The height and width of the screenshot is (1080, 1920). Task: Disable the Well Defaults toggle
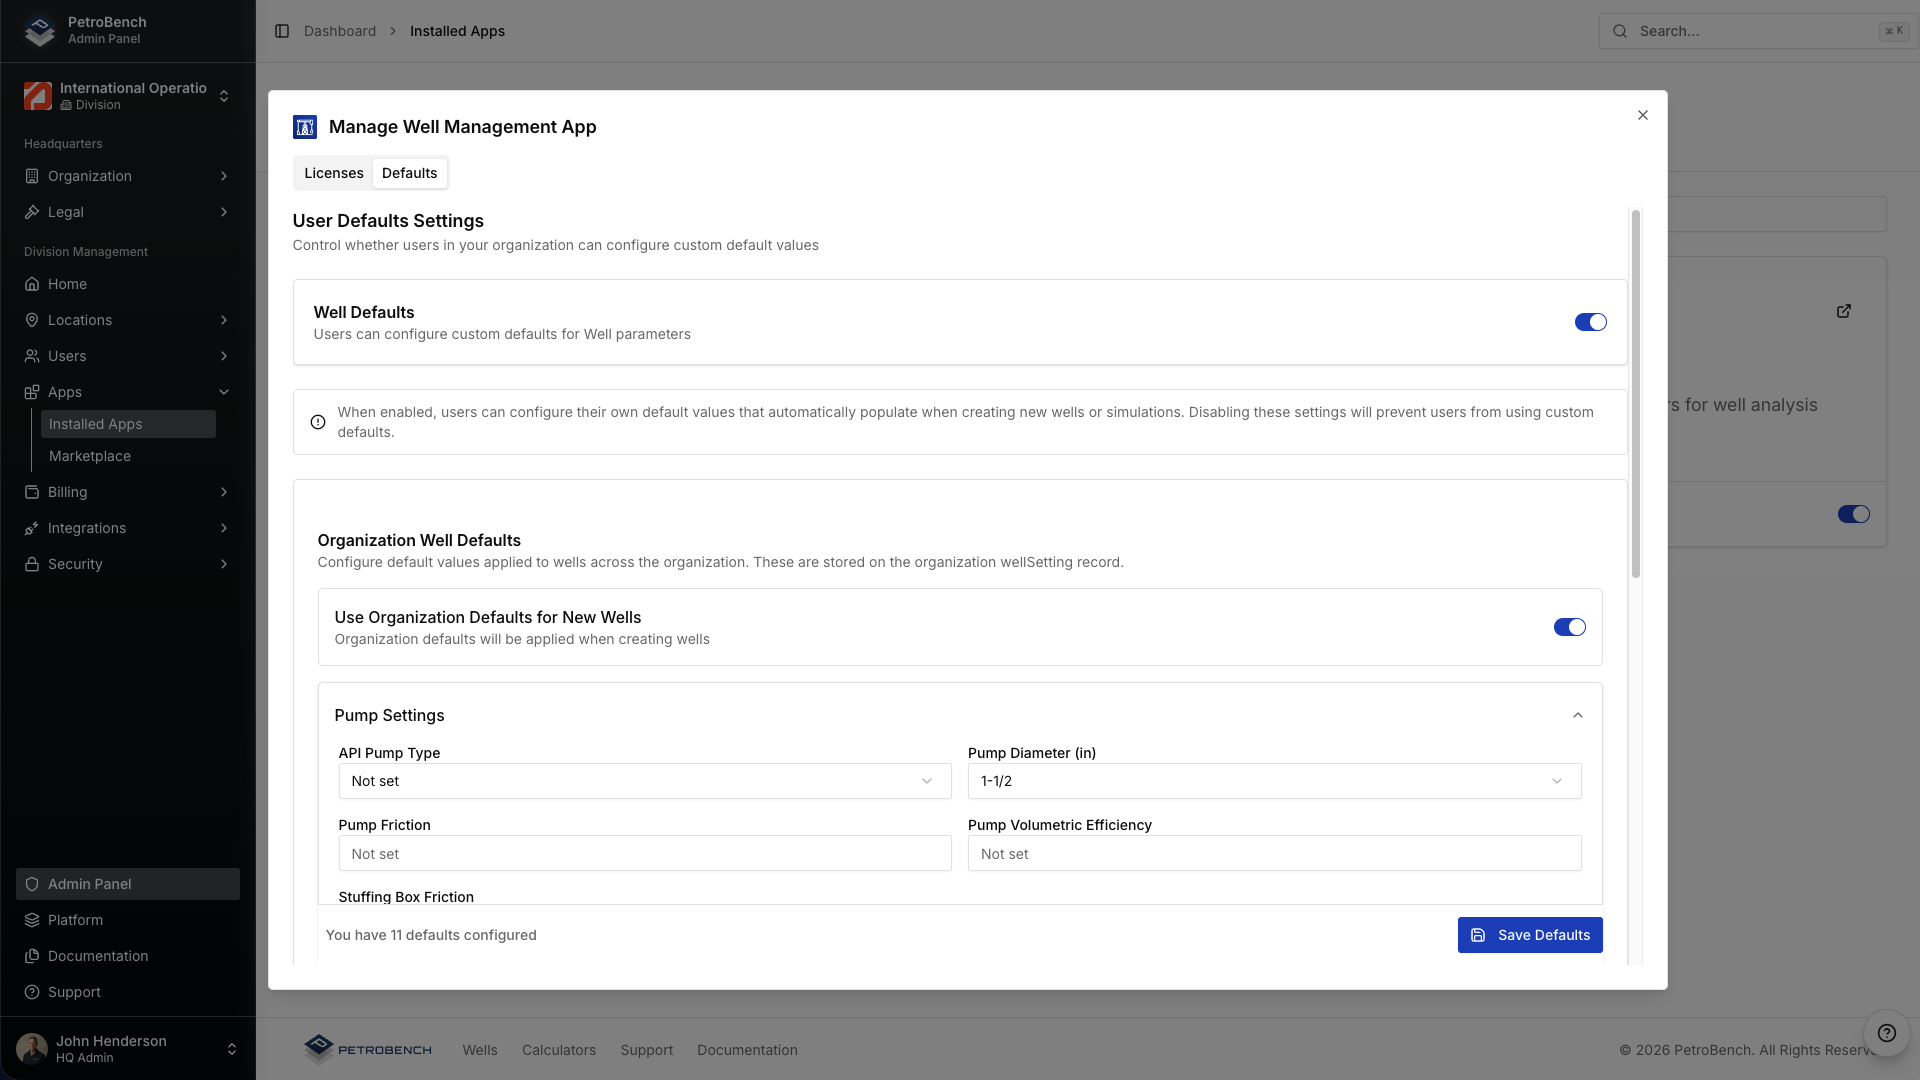[1590, 322]
